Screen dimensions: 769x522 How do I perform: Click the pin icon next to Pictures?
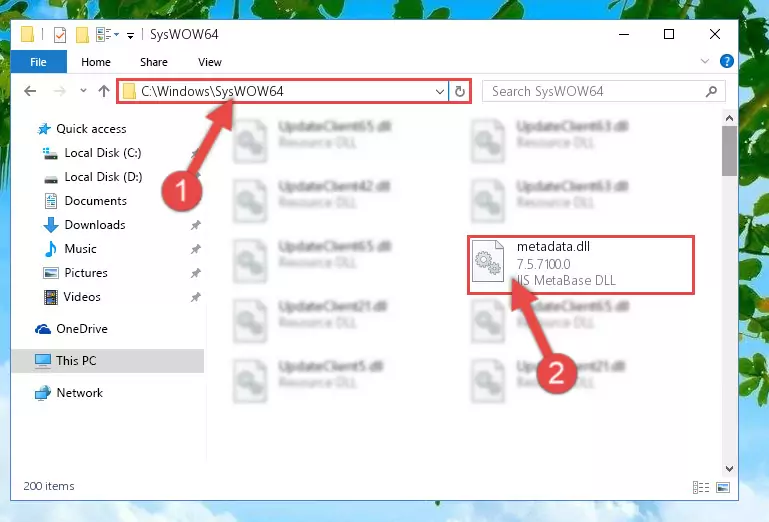(196, 273)
